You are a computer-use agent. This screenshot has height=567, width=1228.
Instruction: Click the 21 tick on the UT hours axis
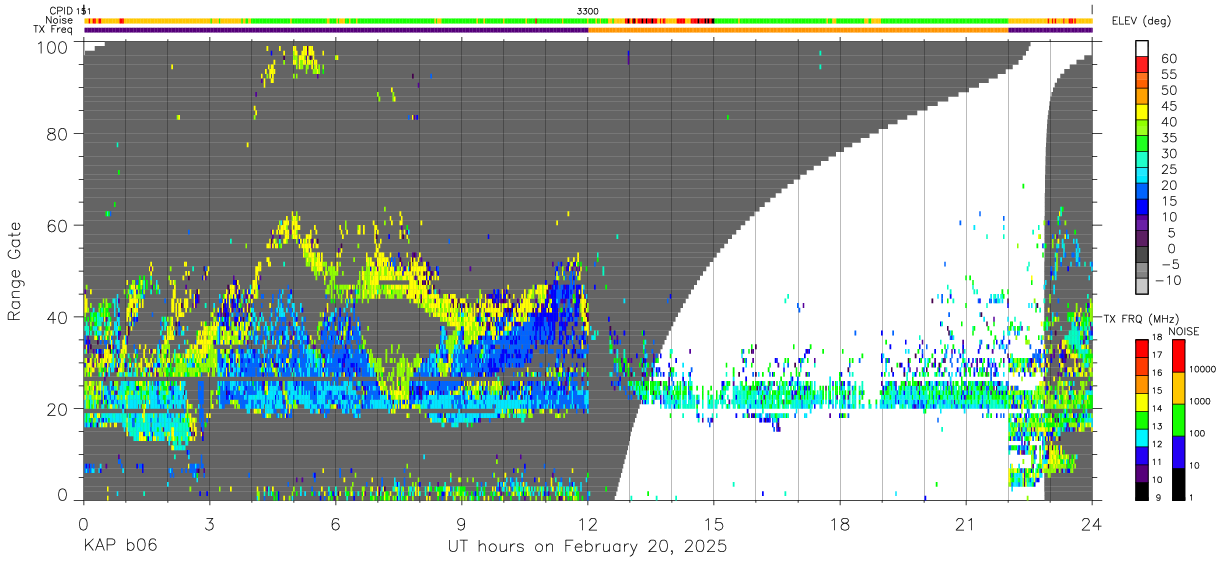[966, 523]
